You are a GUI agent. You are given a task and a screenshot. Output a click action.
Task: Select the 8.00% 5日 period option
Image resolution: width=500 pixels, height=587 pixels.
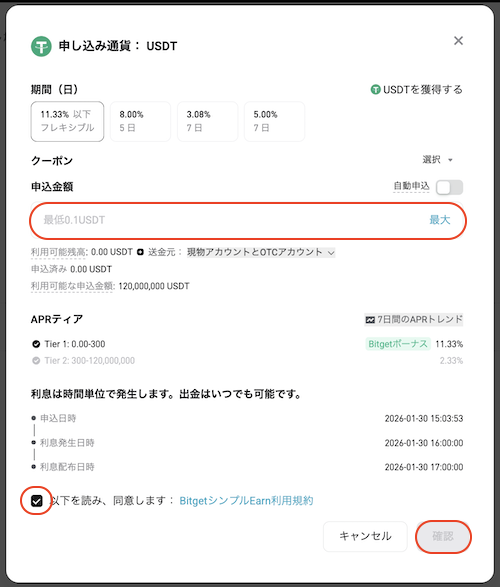pyautogui.click(x=140, y=121)
